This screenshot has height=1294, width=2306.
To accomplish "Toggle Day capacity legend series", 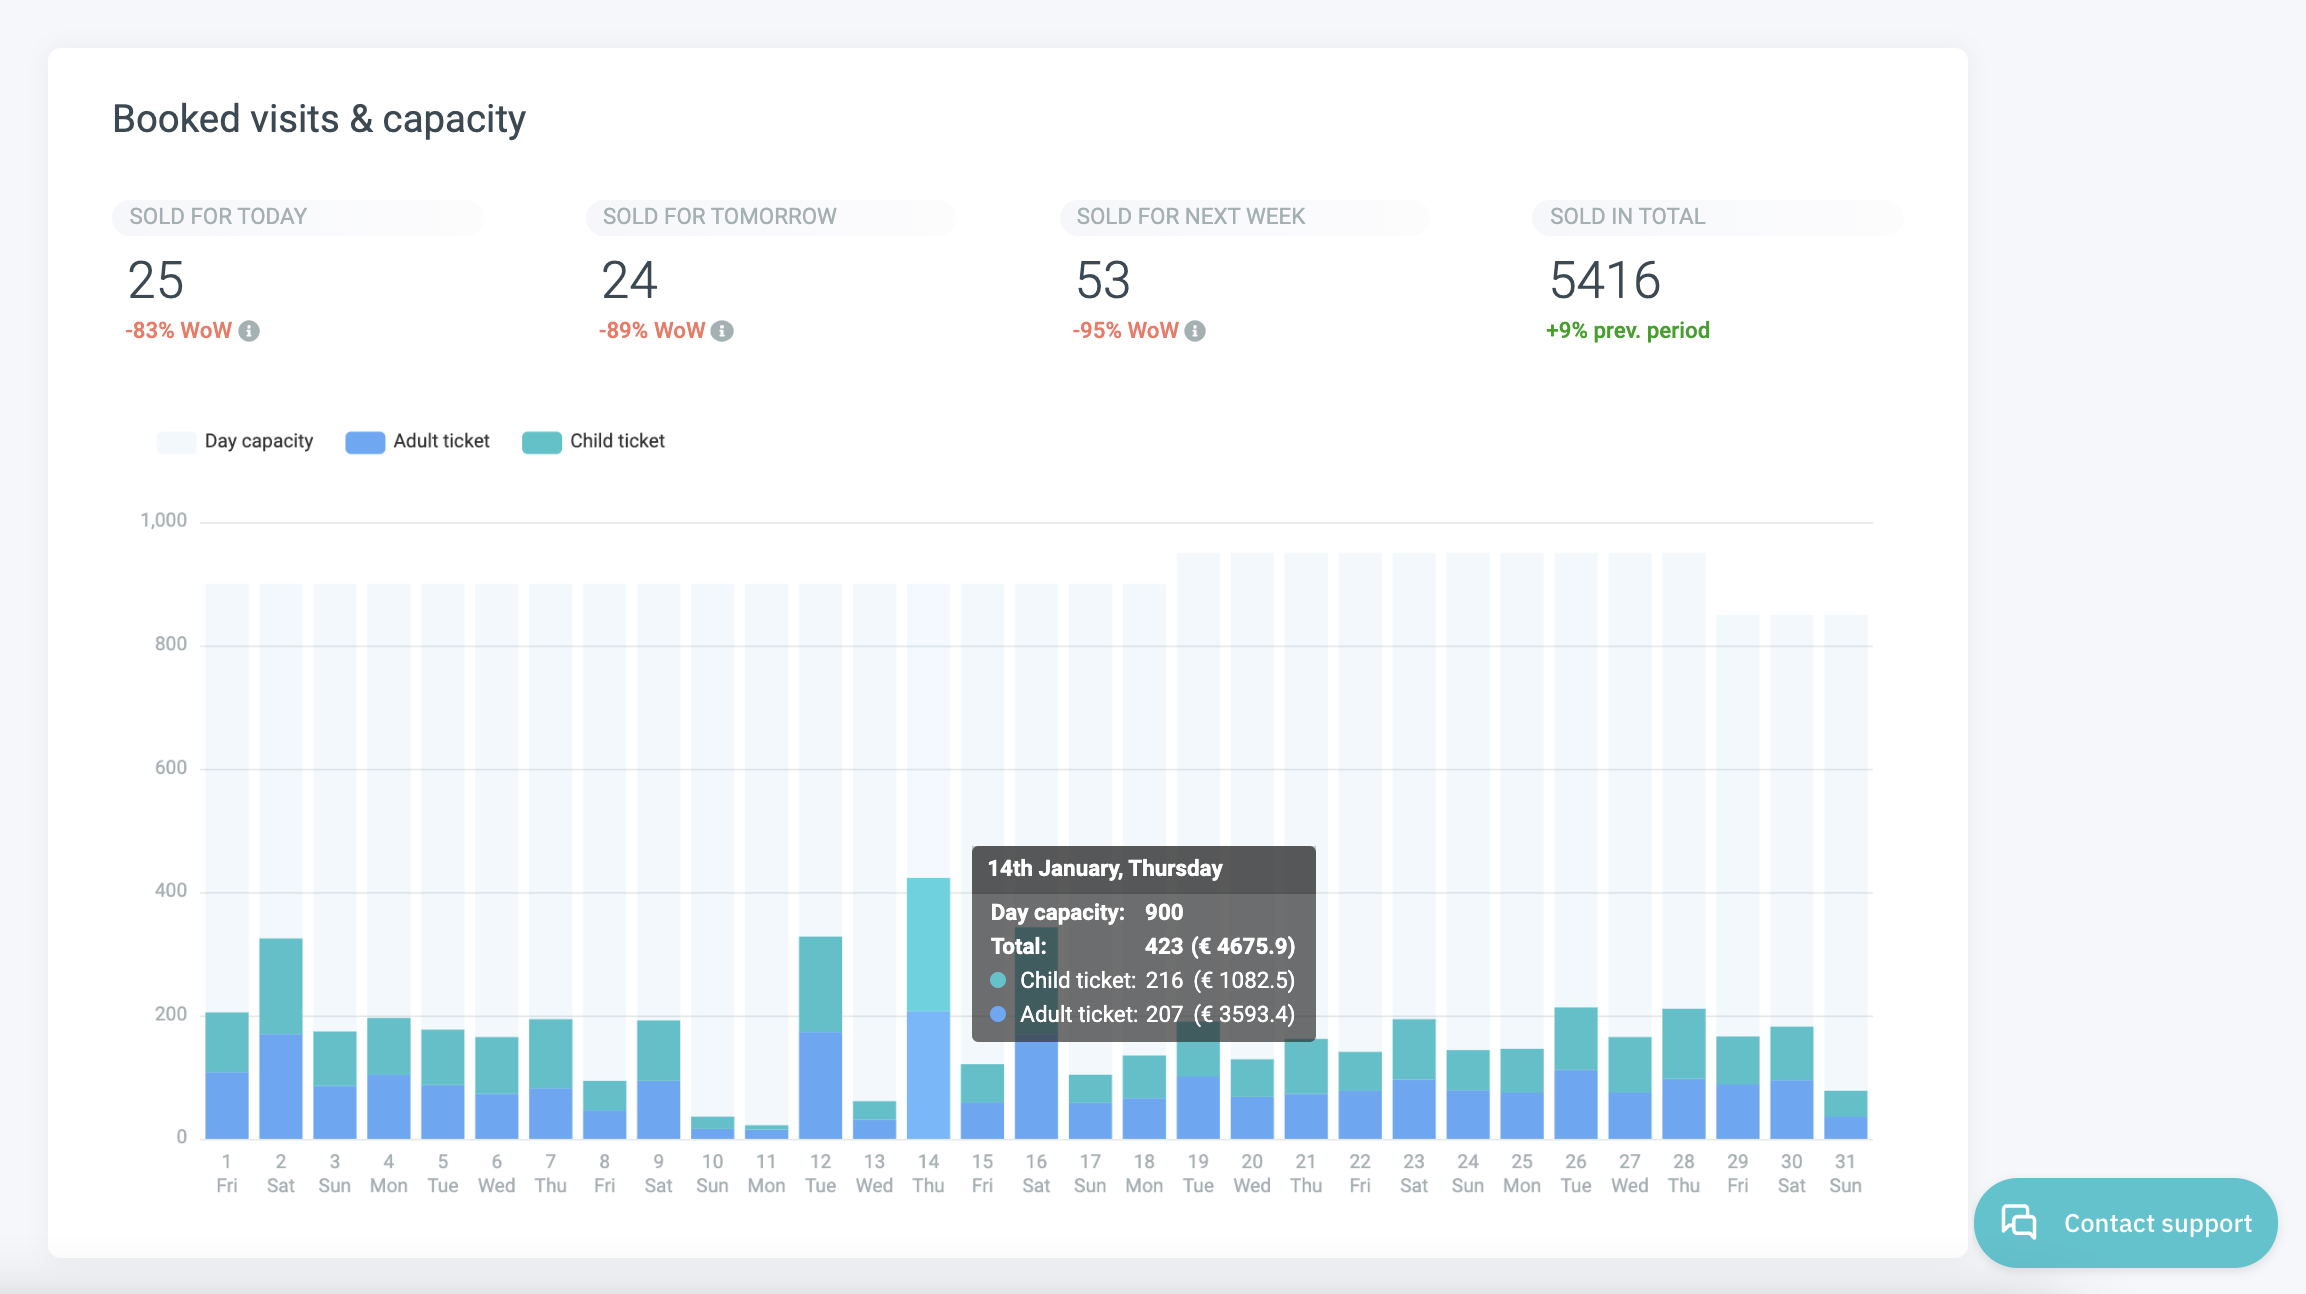I will pos(258,441).
